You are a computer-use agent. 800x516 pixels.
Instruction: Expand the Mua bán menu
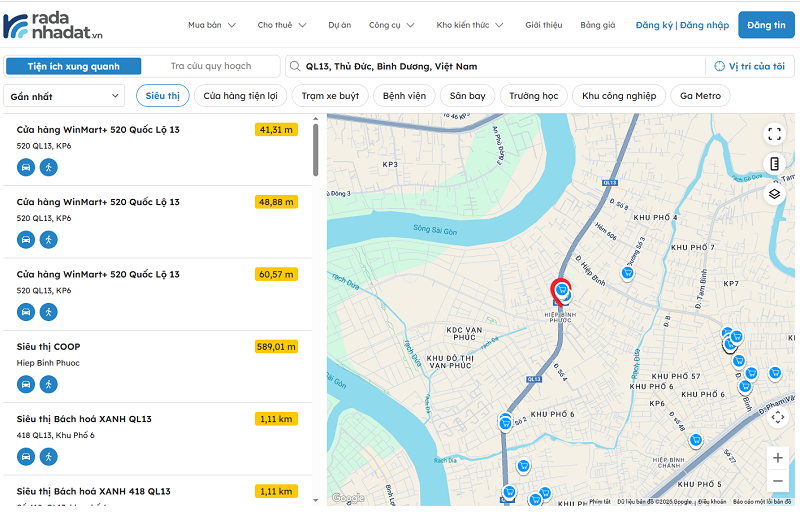pos(210,25)
